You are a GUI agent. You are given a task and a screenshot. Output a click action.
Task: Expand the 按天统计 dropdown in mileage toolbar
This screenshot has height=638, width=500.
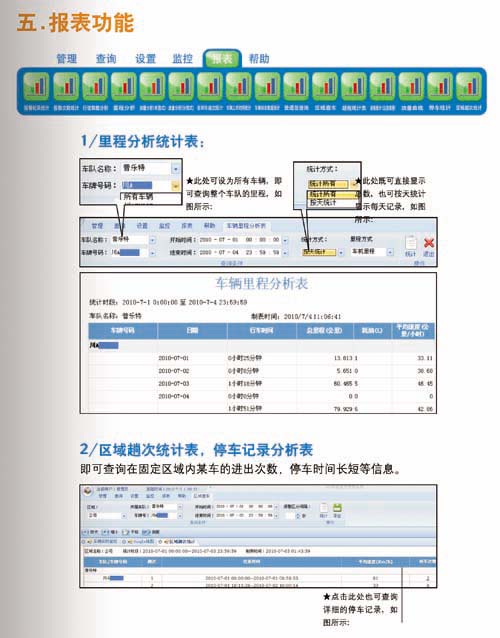click(341, 253)
